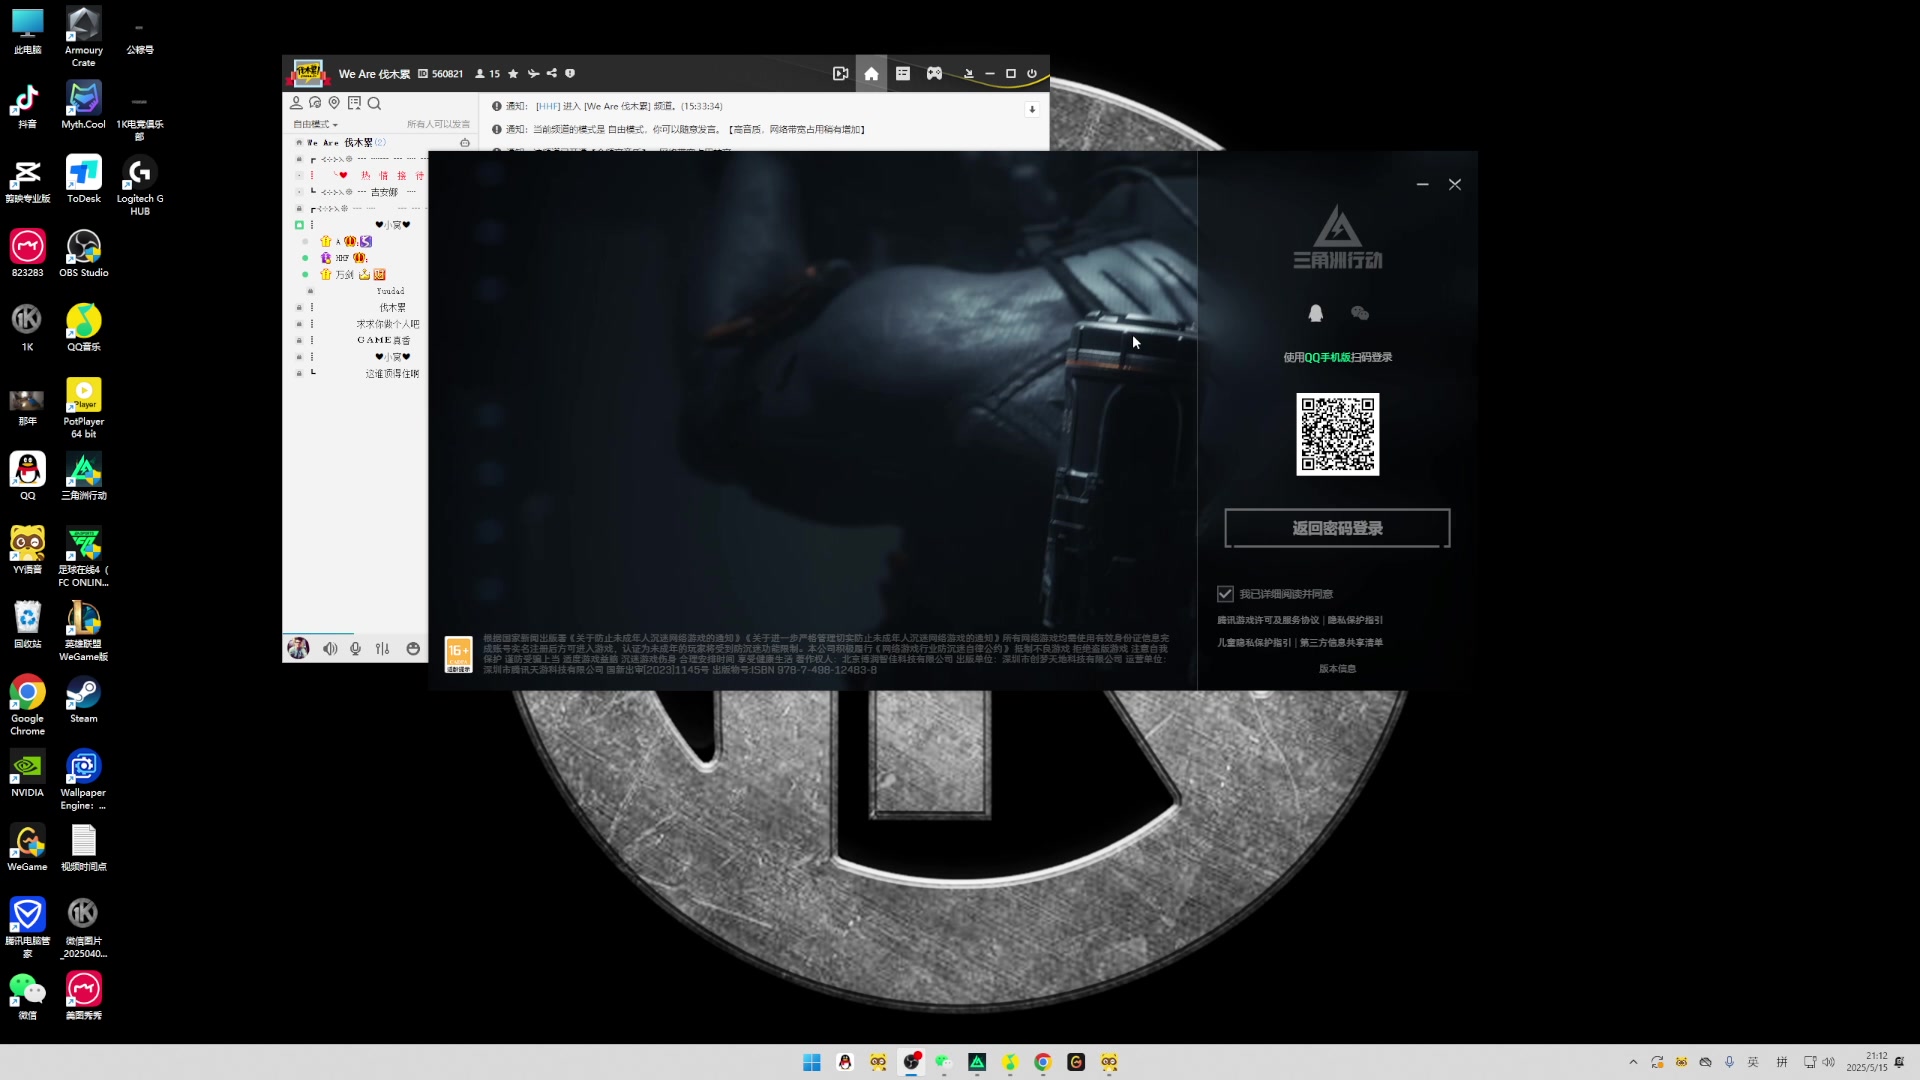Minimize the 三角洲行动 login window

(1422, 185)
